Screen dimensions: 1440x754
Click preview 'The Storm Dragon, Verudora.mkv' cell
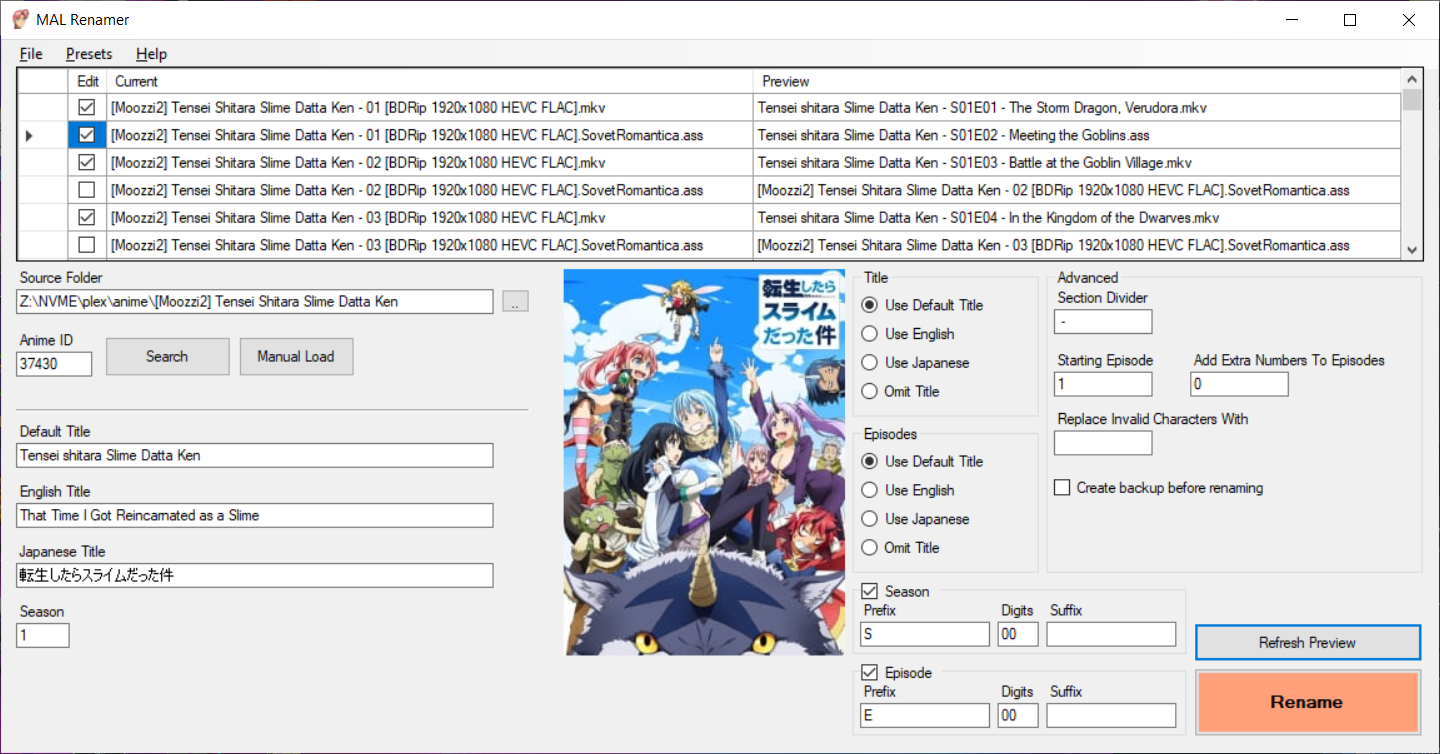click(1077, 107)
